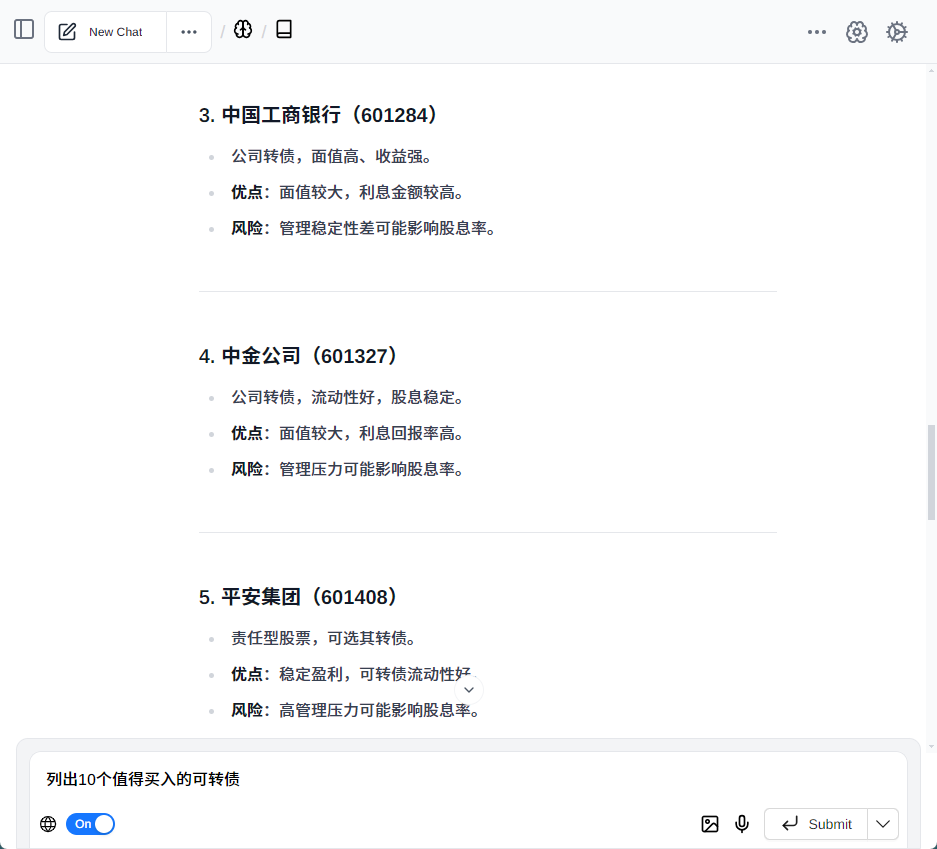The height and width of the screenshot is (849, 937).
Task: Jump to bottom with the chevron button
Action: pos(469,690)
